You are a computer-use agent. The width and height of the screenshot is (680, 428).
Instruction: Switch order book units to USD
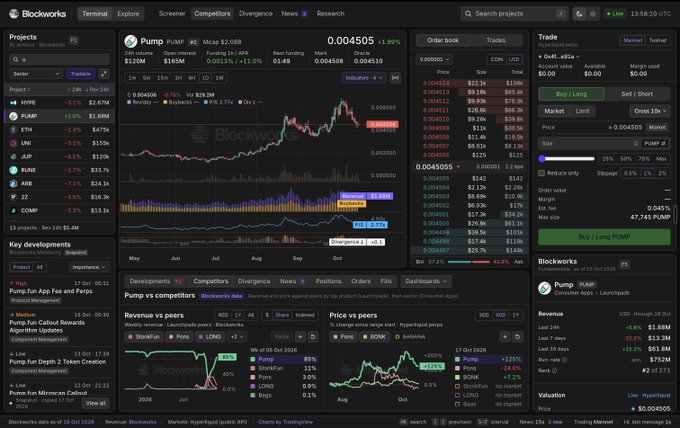514,59
